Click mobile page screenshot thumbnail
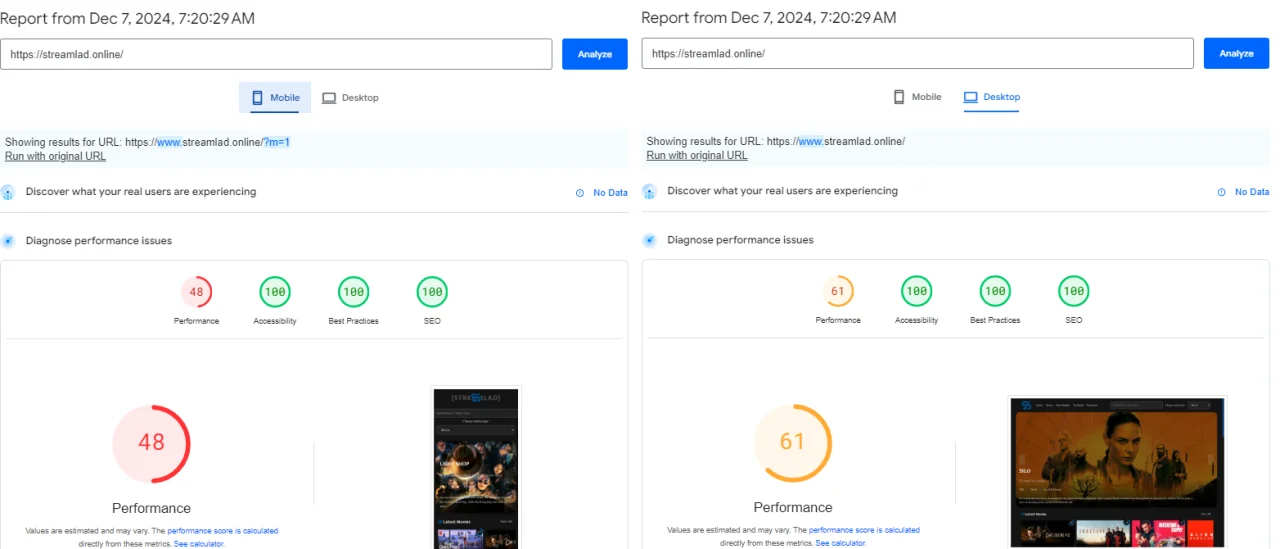Screen dimensions: 1280x549 [477, 468]
